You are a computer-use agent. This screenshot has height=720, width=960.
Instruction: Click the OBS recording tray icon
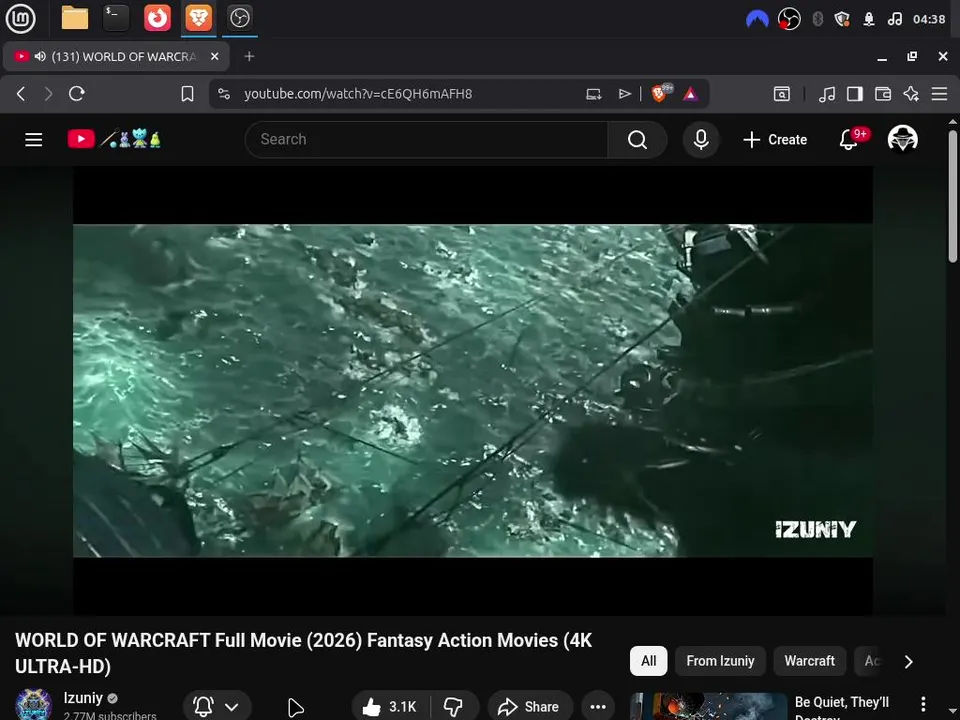point(789,19)
